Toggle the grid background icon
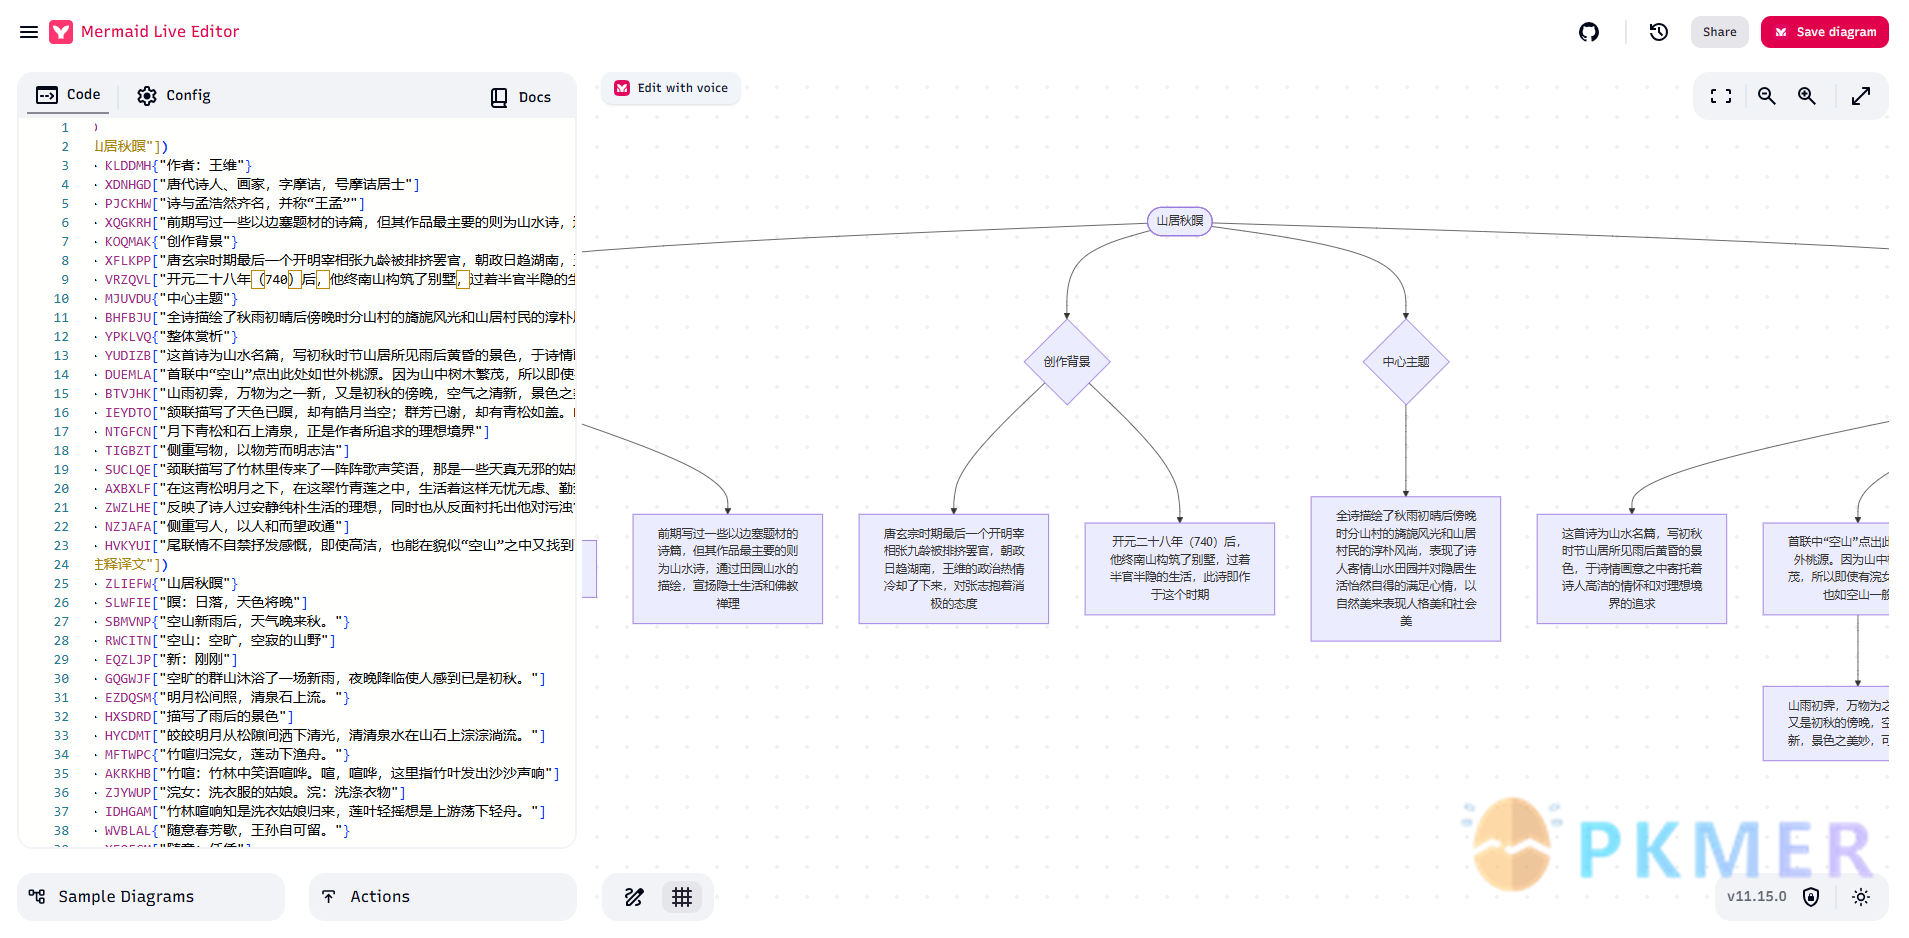 [x=682, y=897]
